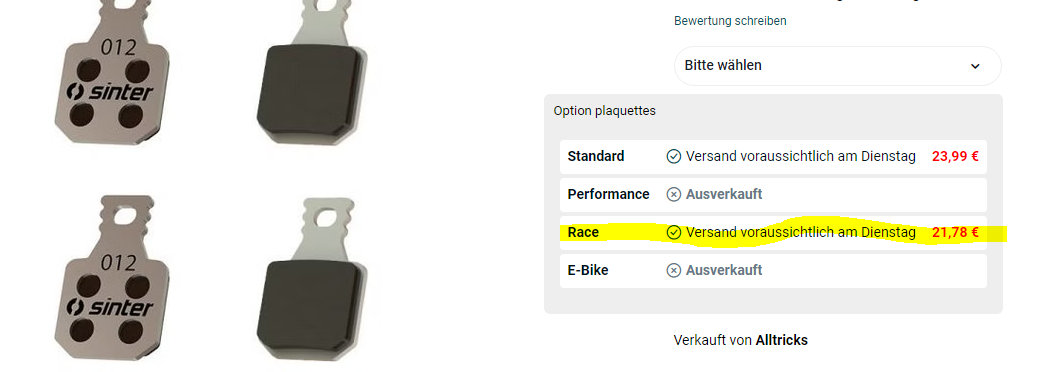This screenshot has height=372, width=1053.
Task: Choose the sold-out E-Bike option
Action: 773,271
